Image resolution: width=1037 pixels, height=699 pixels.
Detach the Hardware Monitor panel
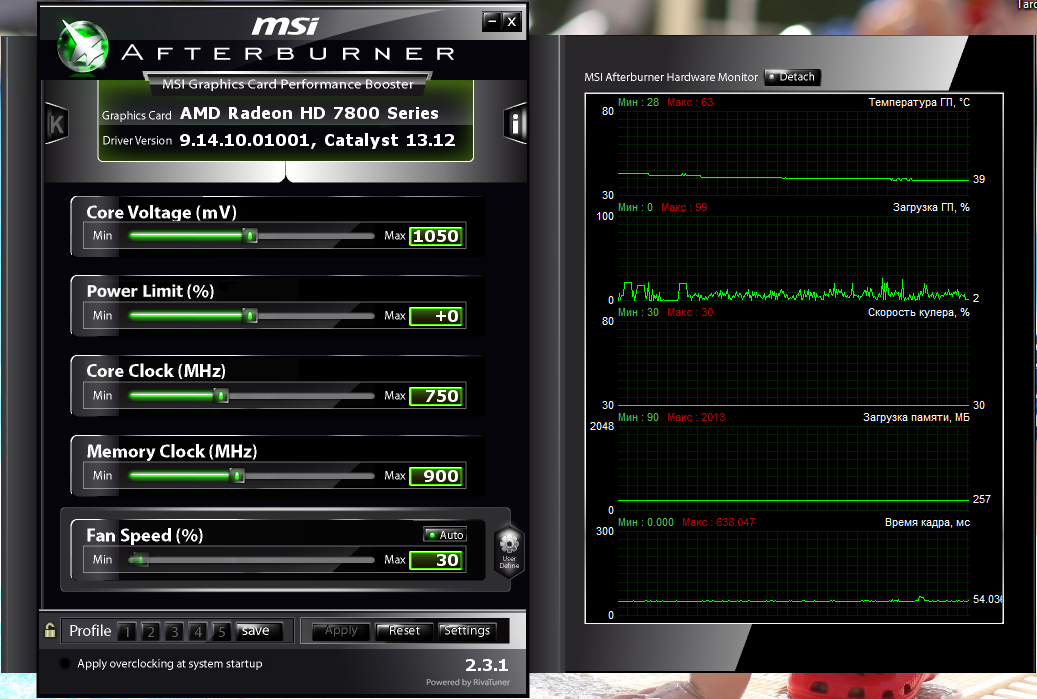[x=792, y=77]
